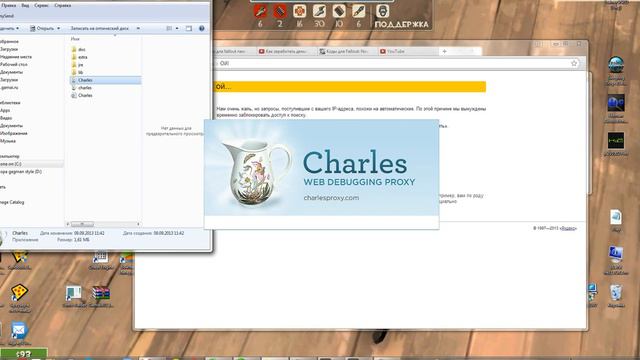The width and height of the screenshot is (640, 360).
Task: Open the Вид menu in Explorer
Action: [x=25, y=6]
